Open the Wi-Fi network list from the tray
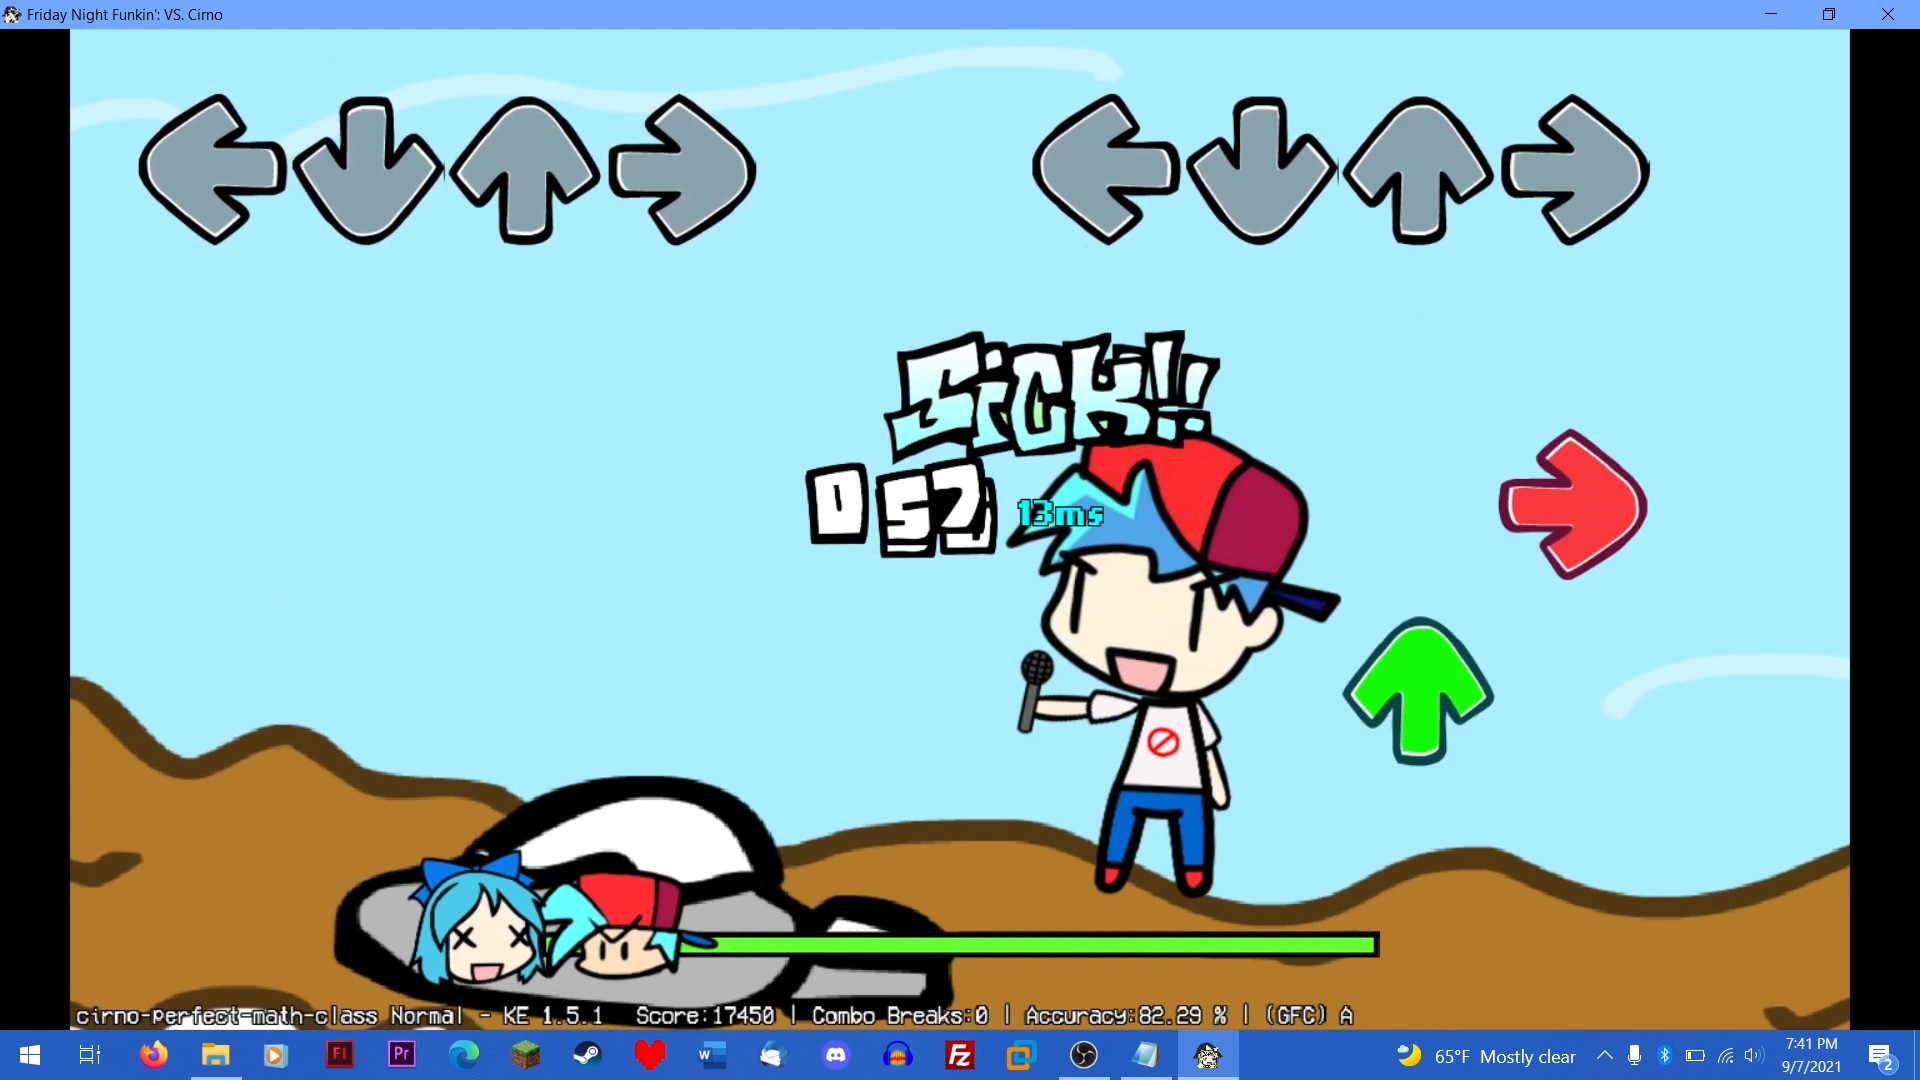The image size is (1920, 1080). click(1726, 1055)
